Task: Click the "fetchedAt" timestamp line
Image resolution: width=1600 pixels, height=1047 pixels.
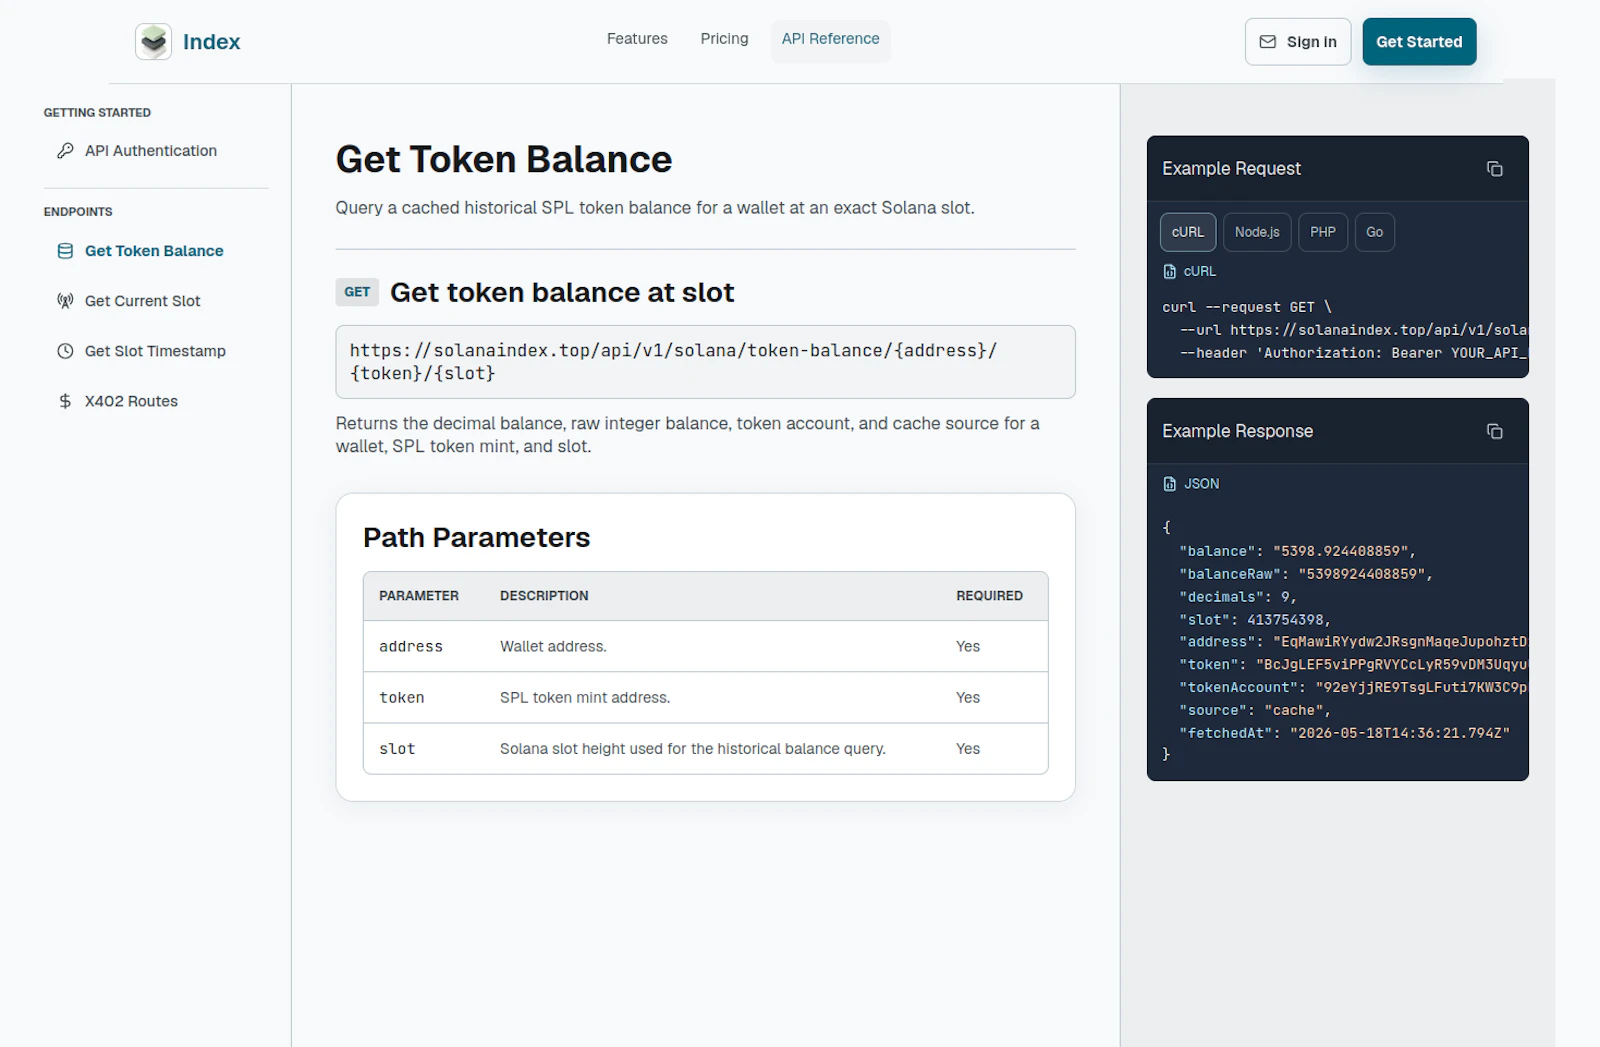Action: point(1345,733)
